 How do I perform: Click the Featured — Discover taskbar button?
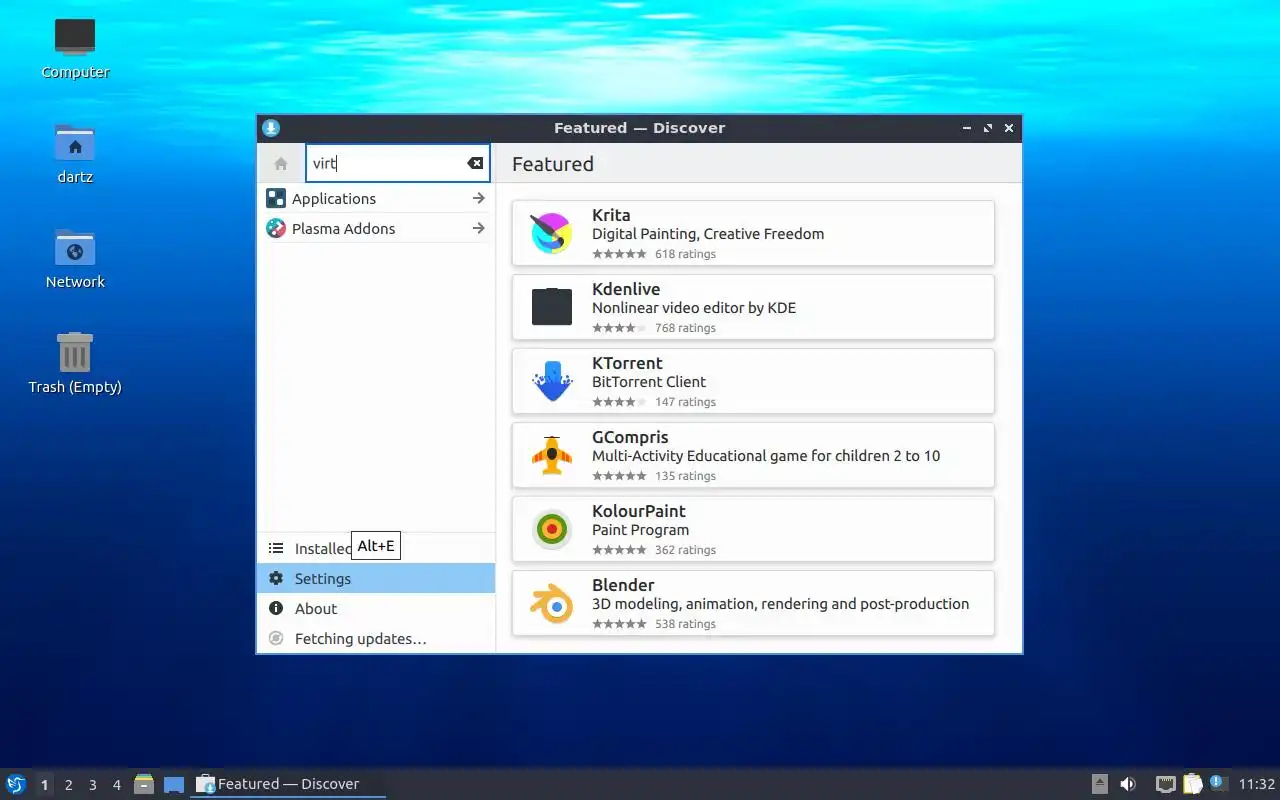(x=288, y=784)
